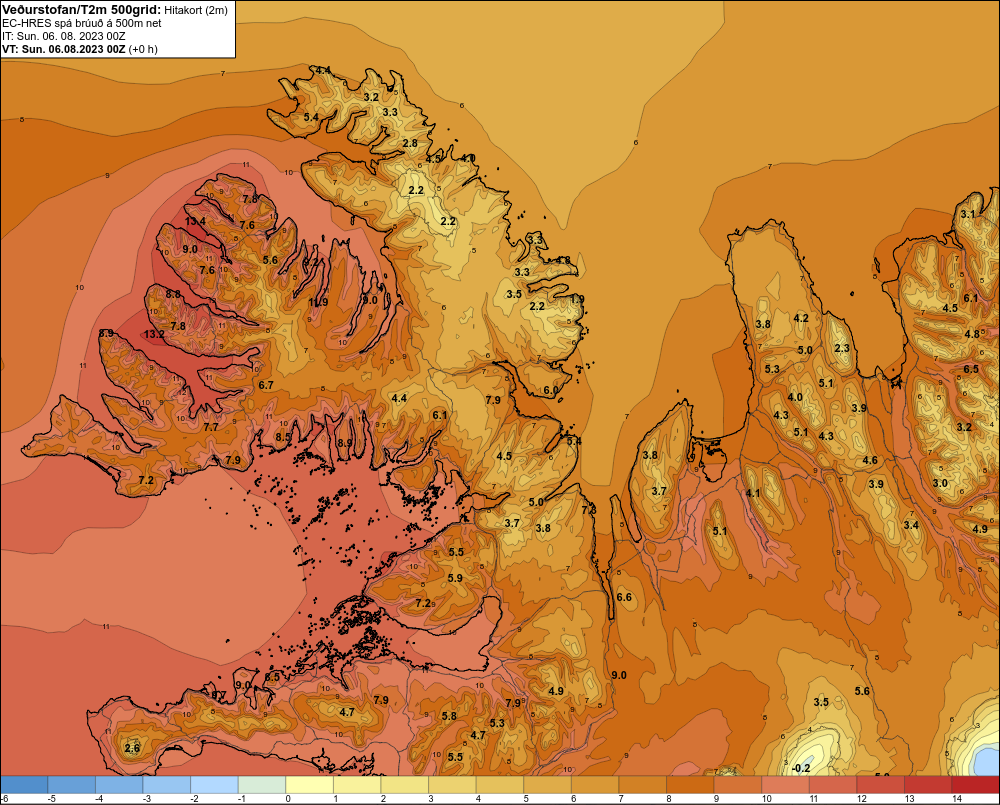This screenshot has width=1000, height=805.
Task: Select the legend color swatch between 13 and 14
Action: [x=929, y=785]
